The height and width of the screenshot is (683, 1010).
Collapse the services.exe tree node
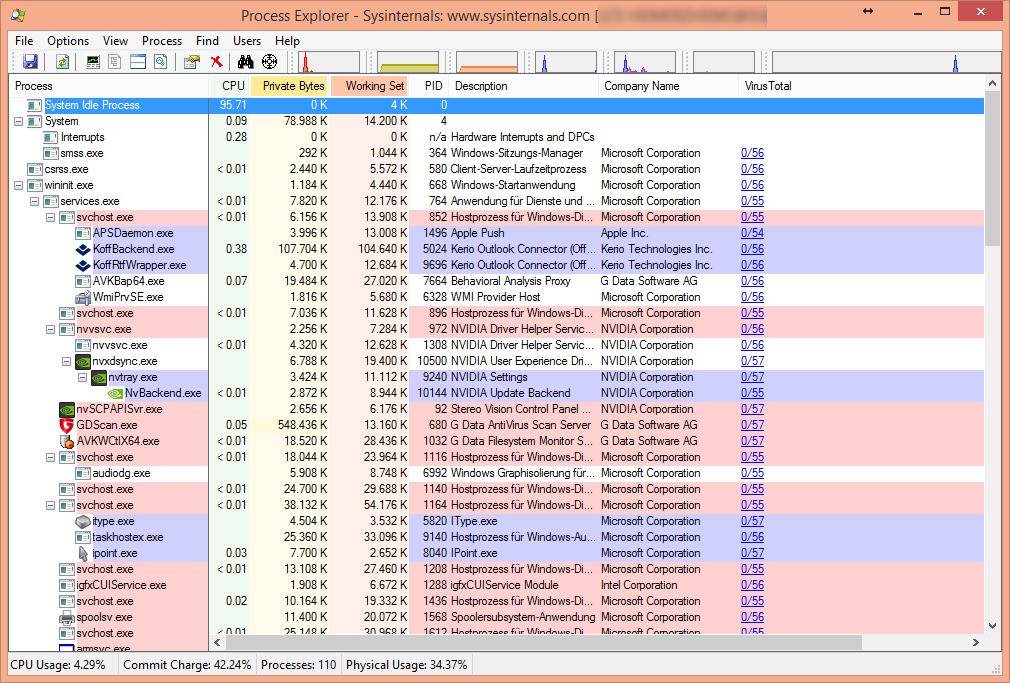[x=35, y=202]
